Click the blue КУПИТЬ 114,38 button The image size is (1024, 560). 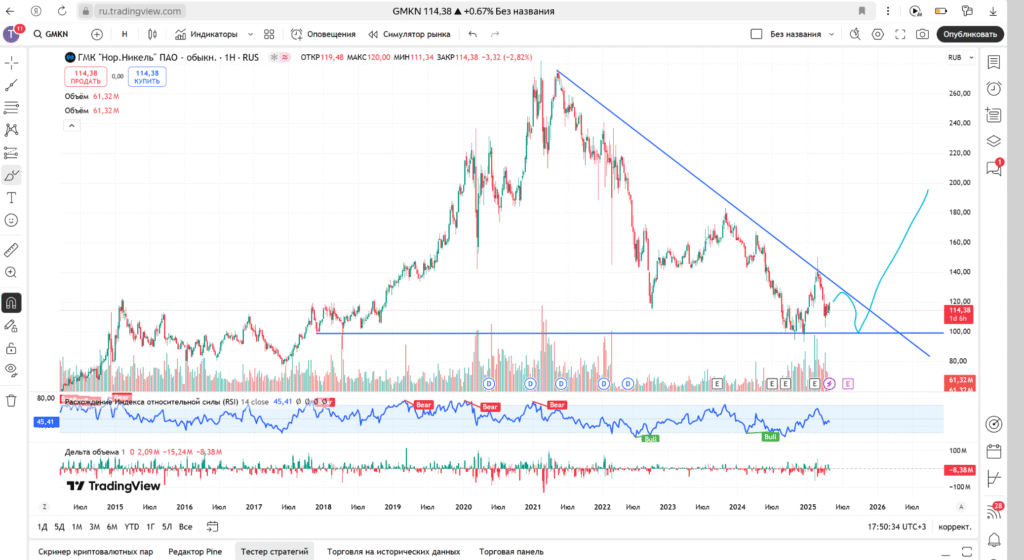pos(147,77)
